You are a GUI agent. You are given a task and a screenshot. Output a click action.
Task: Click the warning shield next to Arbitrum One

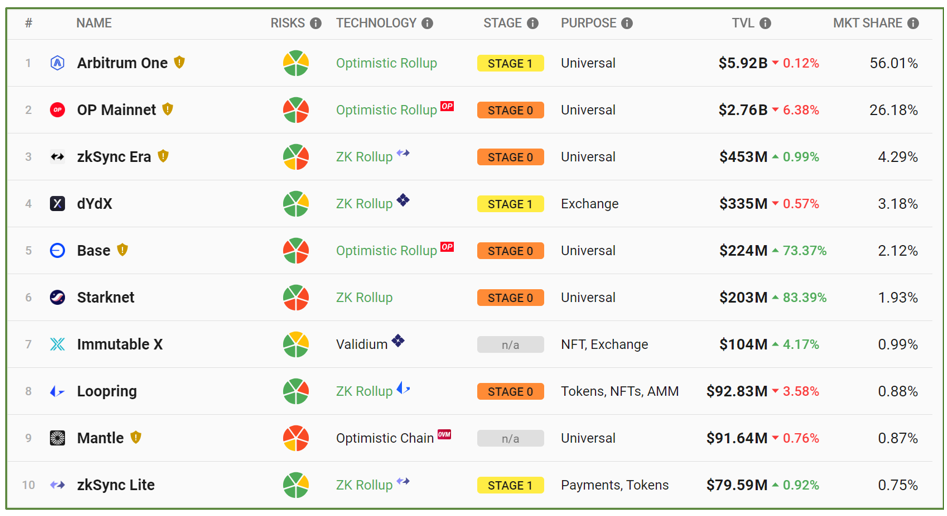179,62
